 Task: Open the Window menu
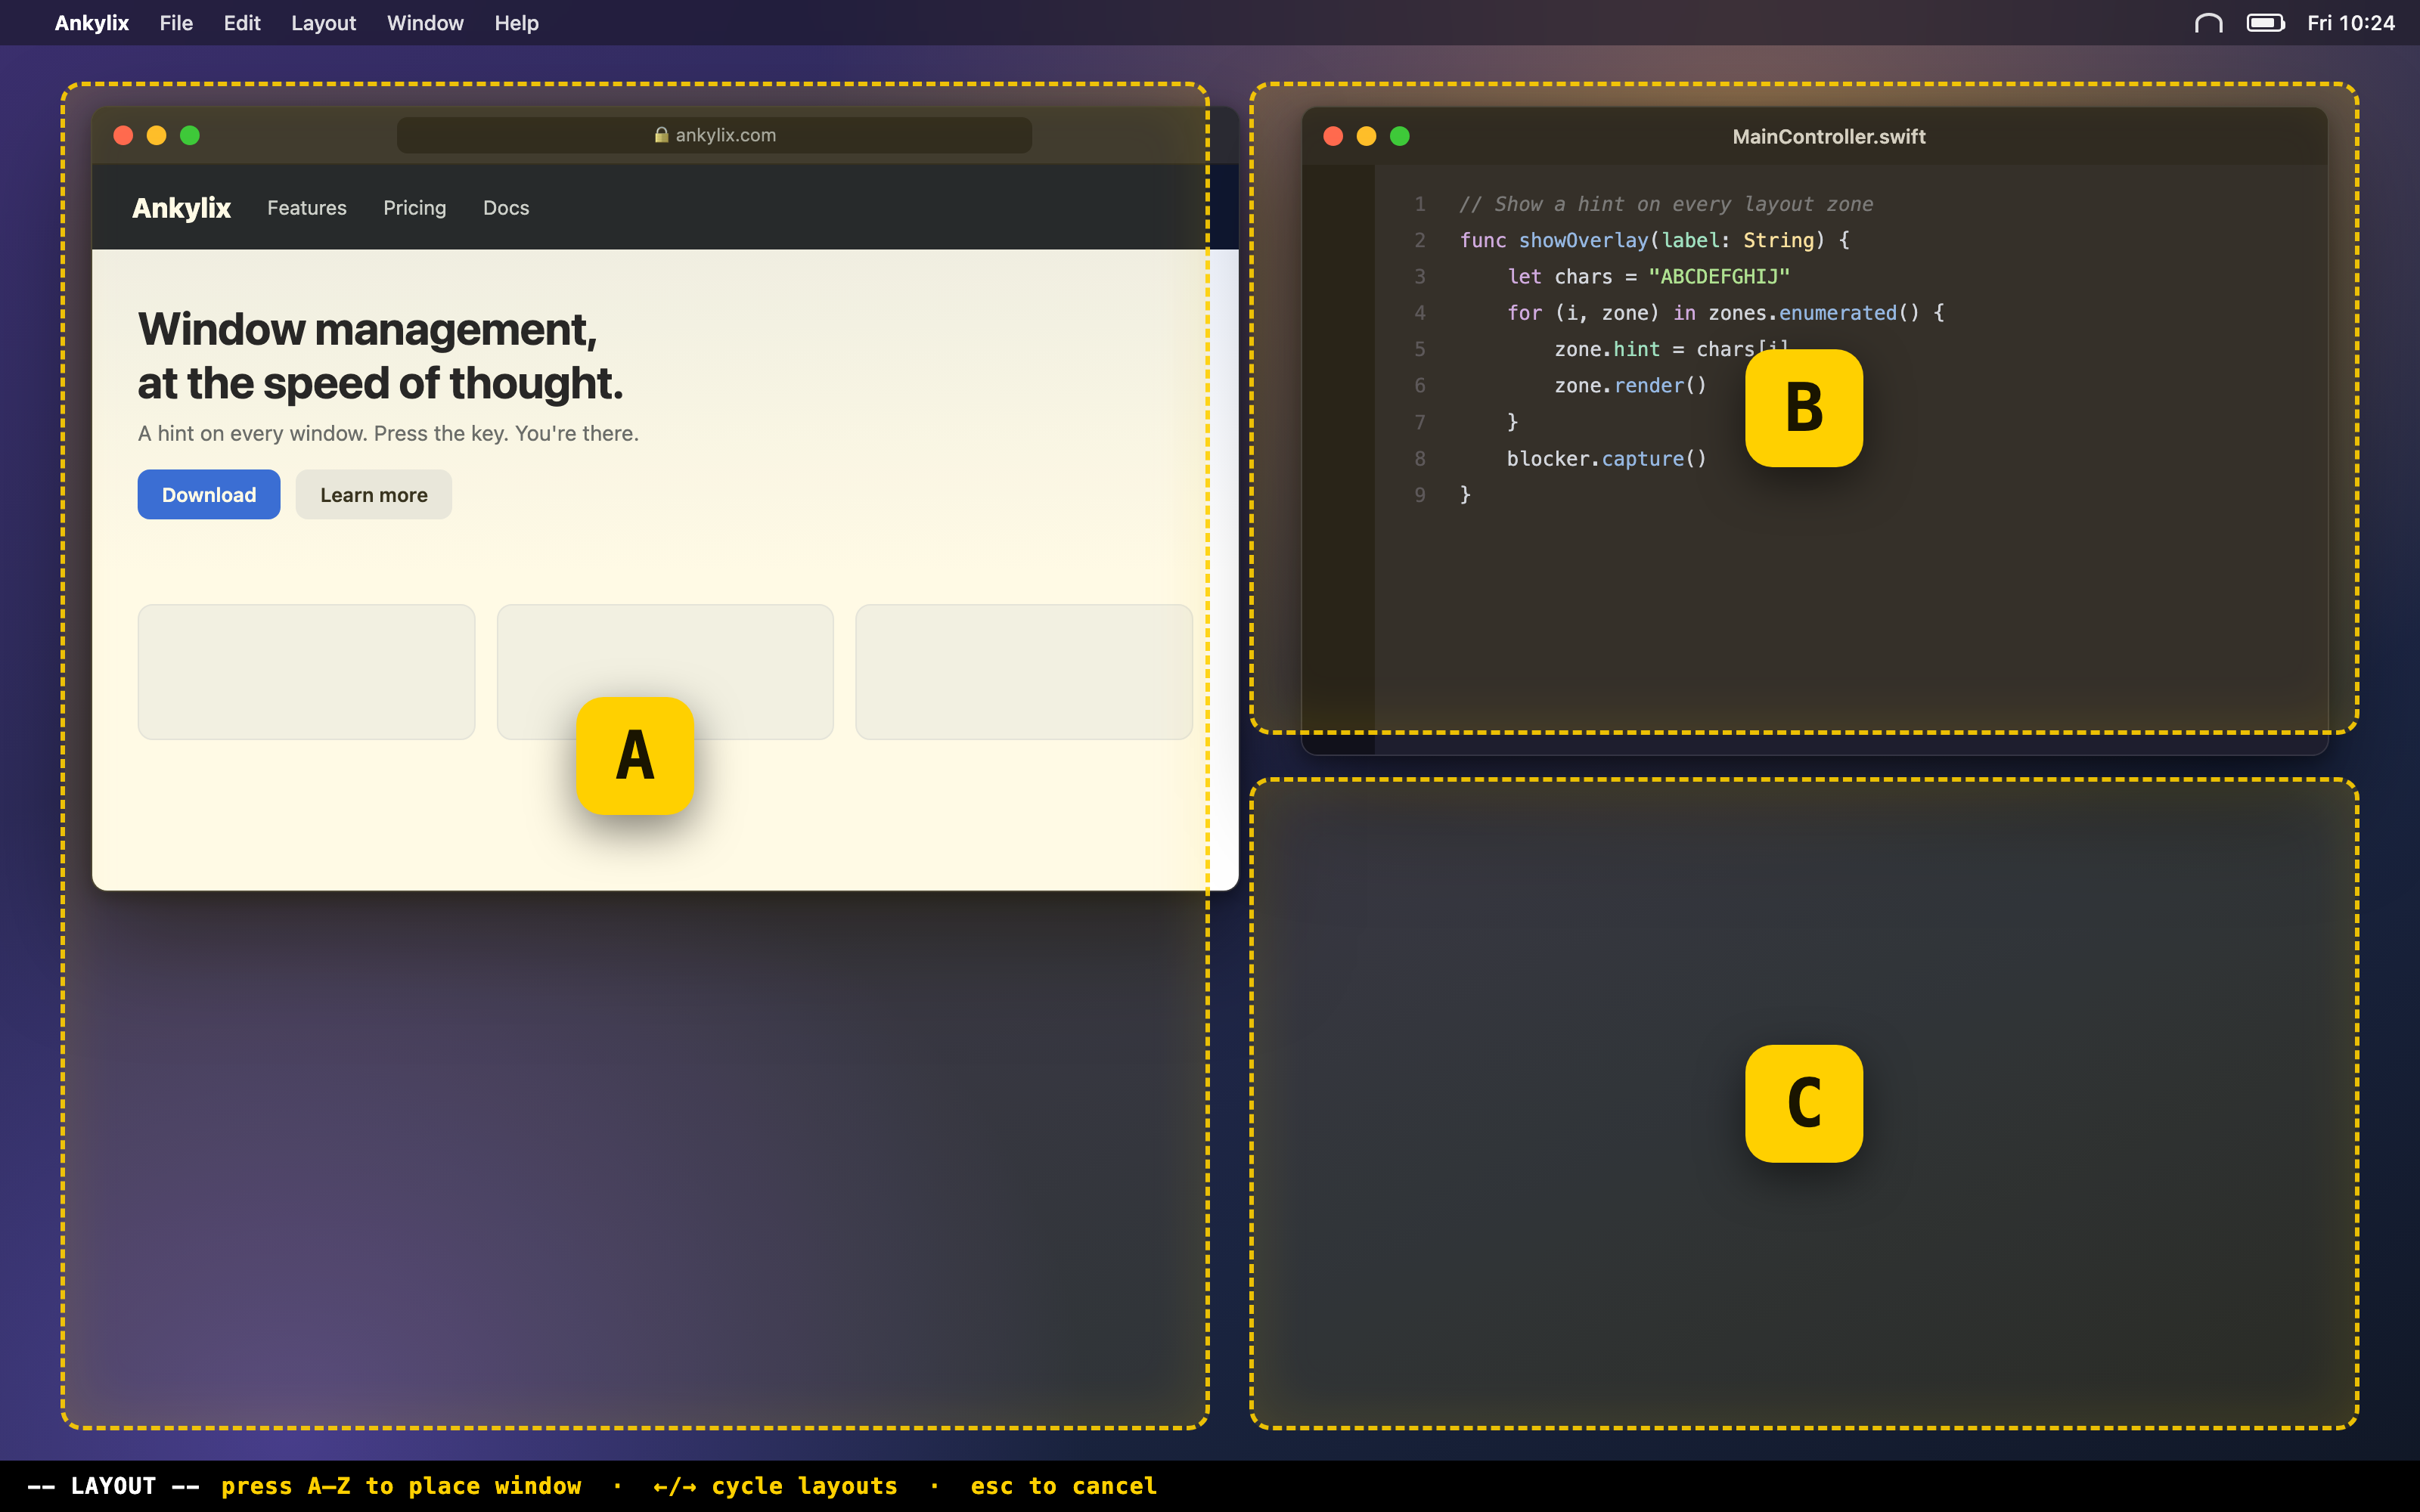(425, 23)
